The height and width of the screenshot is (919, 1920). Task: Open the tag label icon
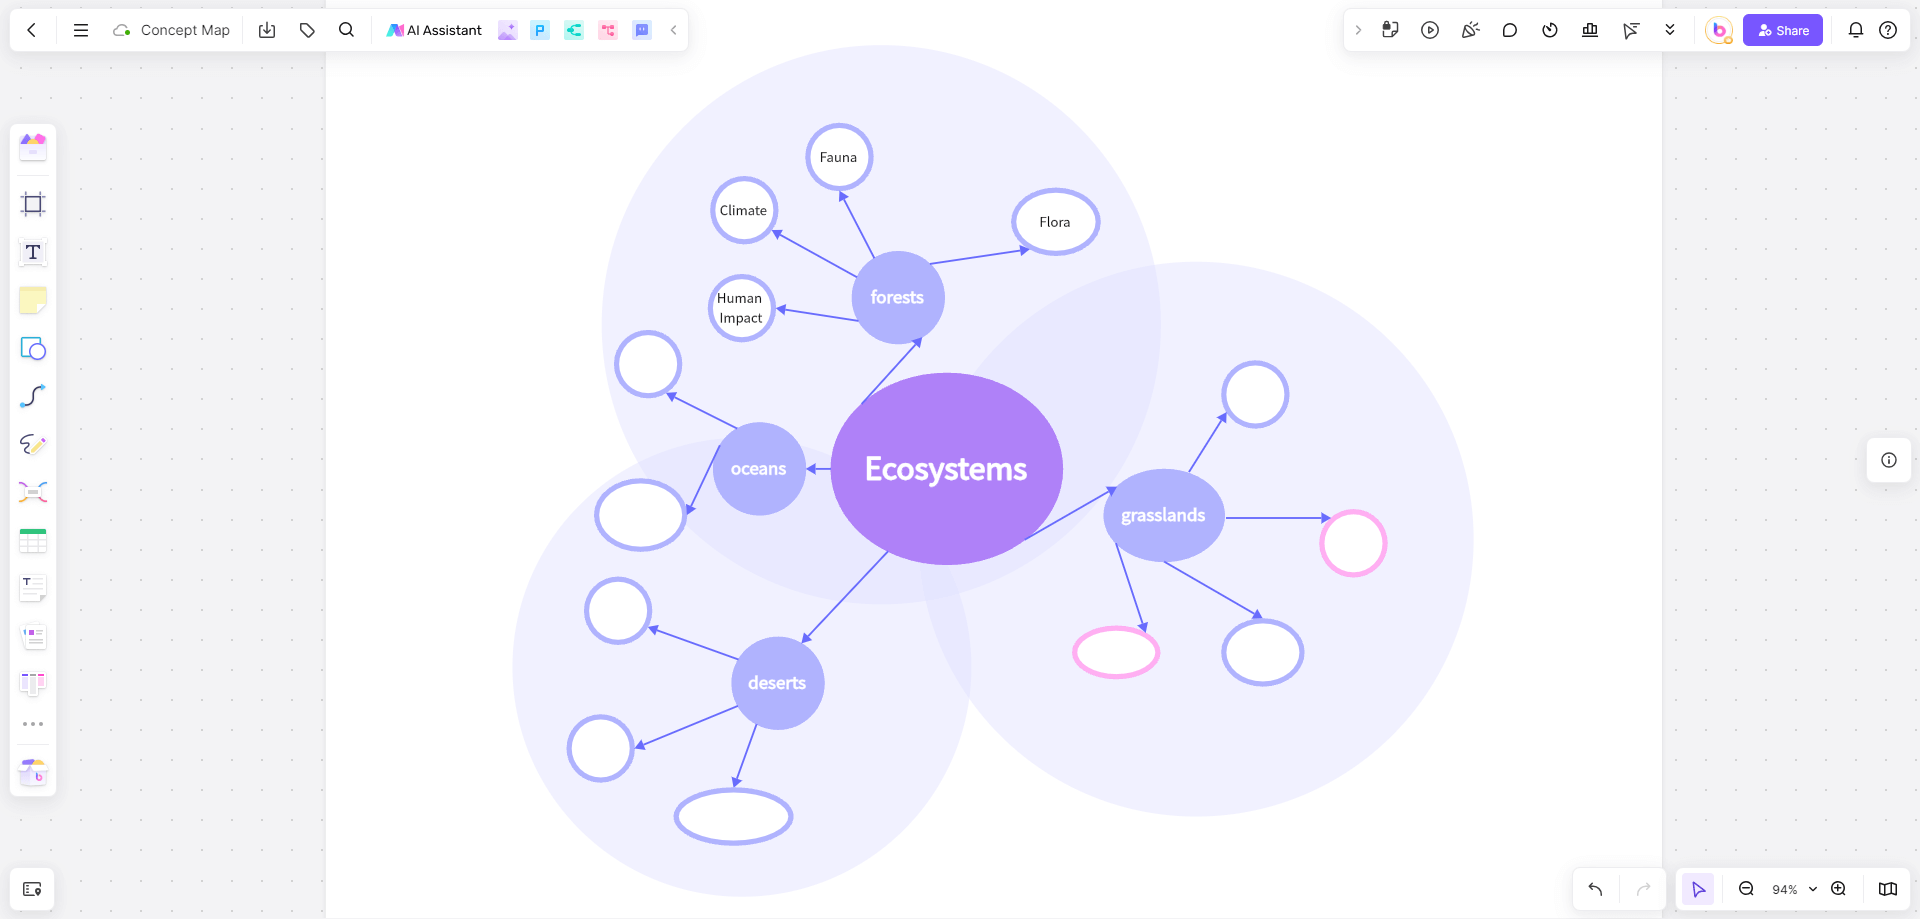[307, 30]
